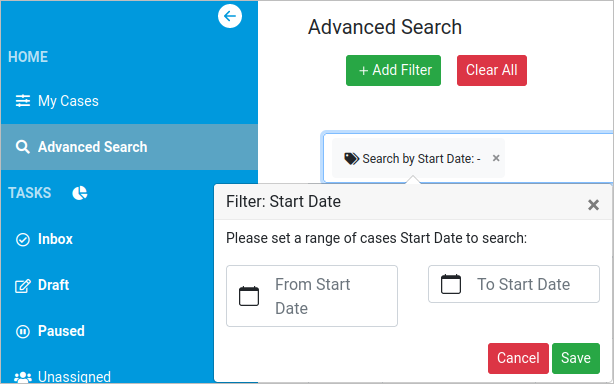Click the Paused pause-circle icon
Screen dimensions: 614x384
point(23,332)
